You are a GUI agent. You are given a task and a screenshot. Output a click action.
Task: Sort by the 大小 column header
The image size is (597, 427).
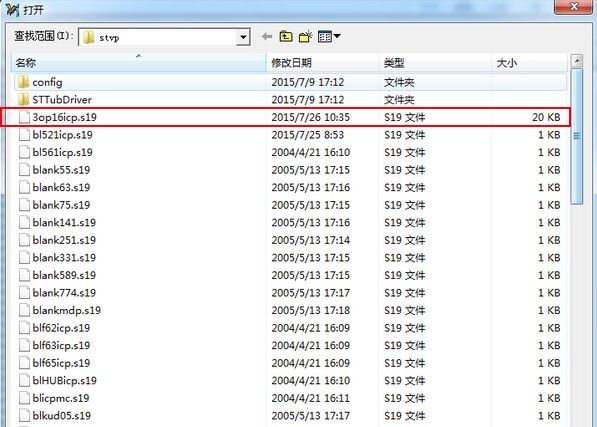pos(529,62)
